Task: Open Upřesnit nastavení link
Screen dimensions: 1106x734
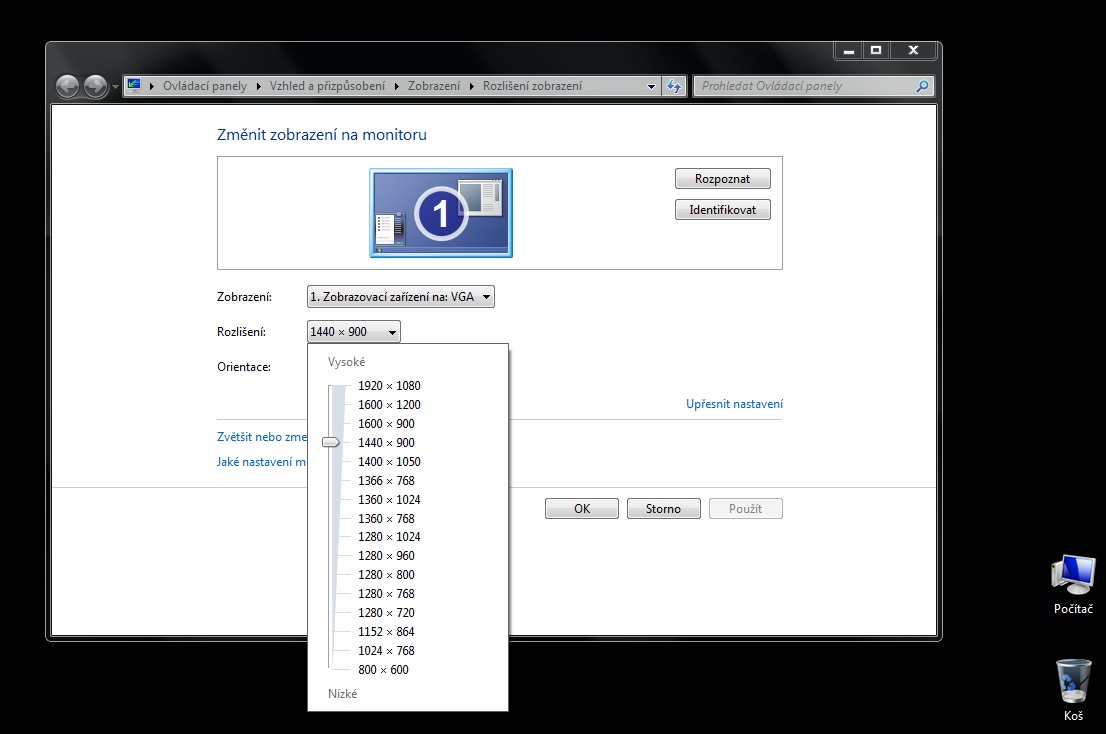Action: point(734,404)
